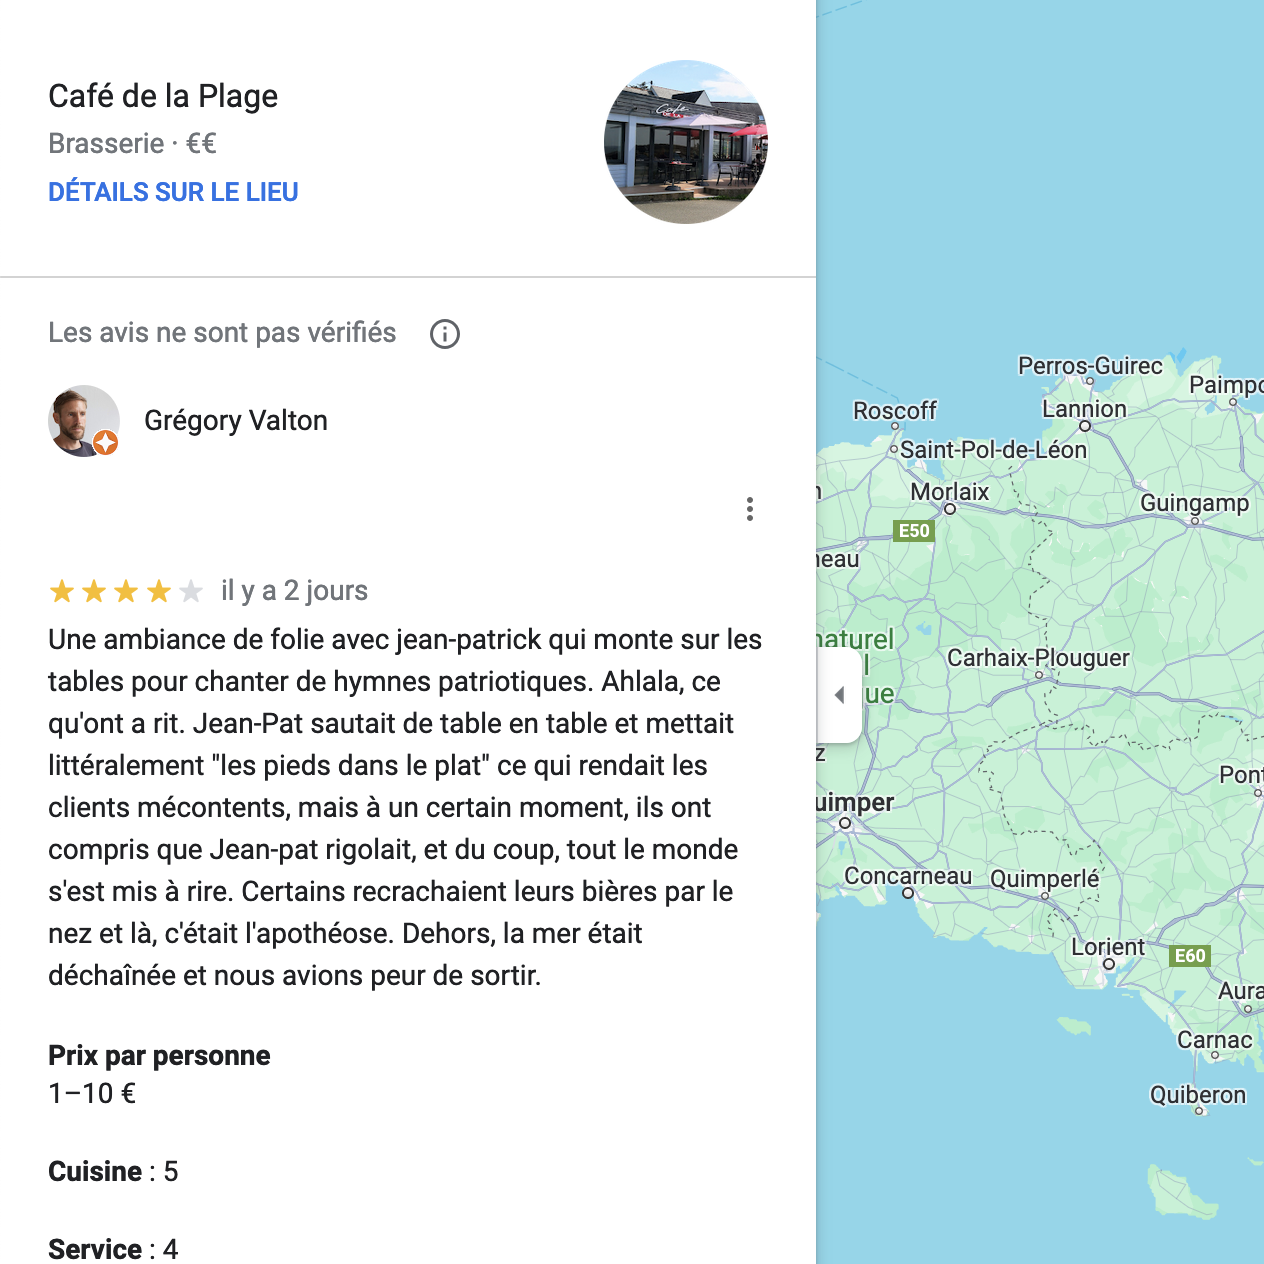
Task: View Café de la Plage photo thumbnail
Action: (x=686, y=142)
